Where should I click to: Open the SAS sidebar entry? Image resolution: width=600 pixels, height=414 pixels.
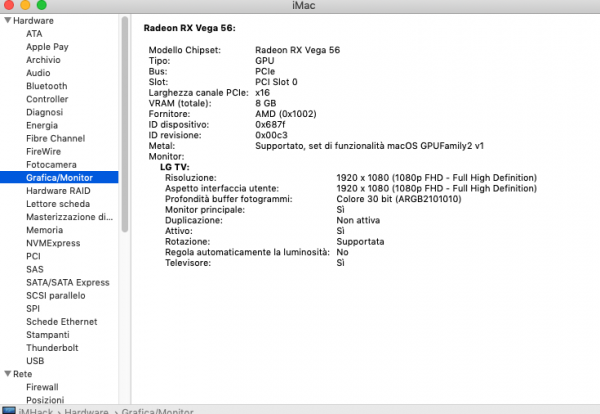click(x=35, y=269)
